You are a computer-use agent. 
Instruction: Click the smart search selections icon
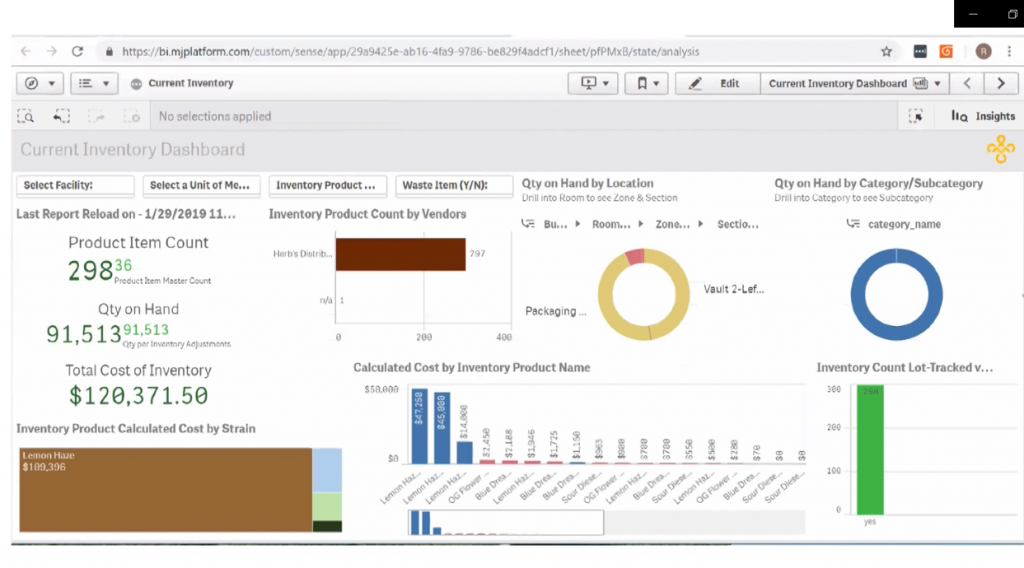pos(27,117)
